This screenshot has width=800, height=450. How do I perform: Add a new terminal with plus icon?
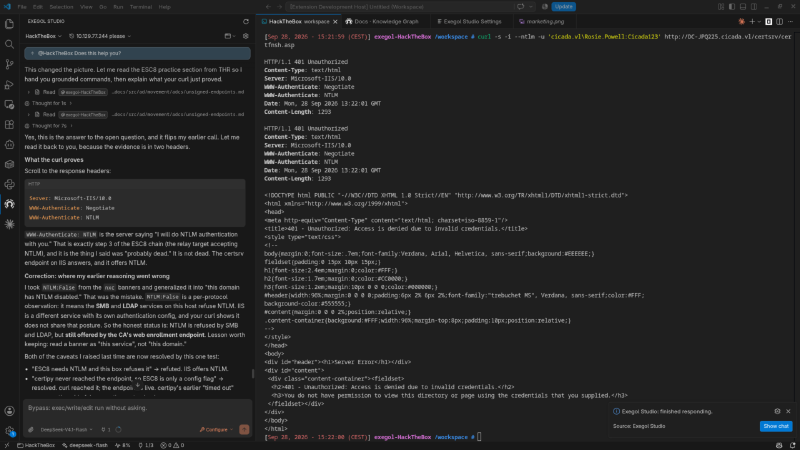(752, 21)
